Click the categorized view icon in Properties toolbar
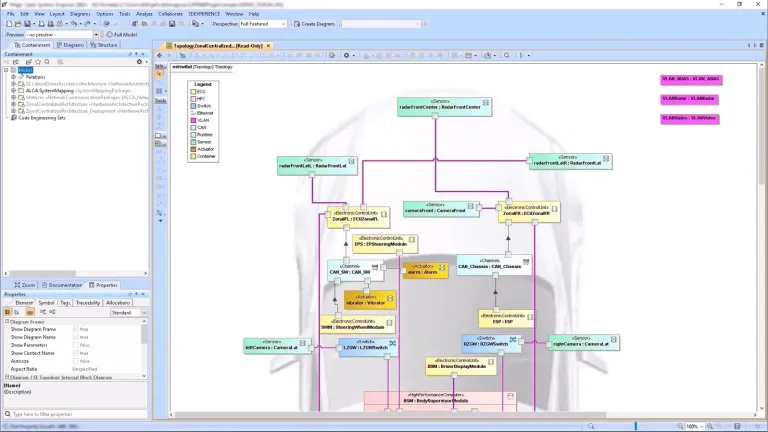This screenshot has width=768, height=432. pyautogui.click(x=7, y=312)
